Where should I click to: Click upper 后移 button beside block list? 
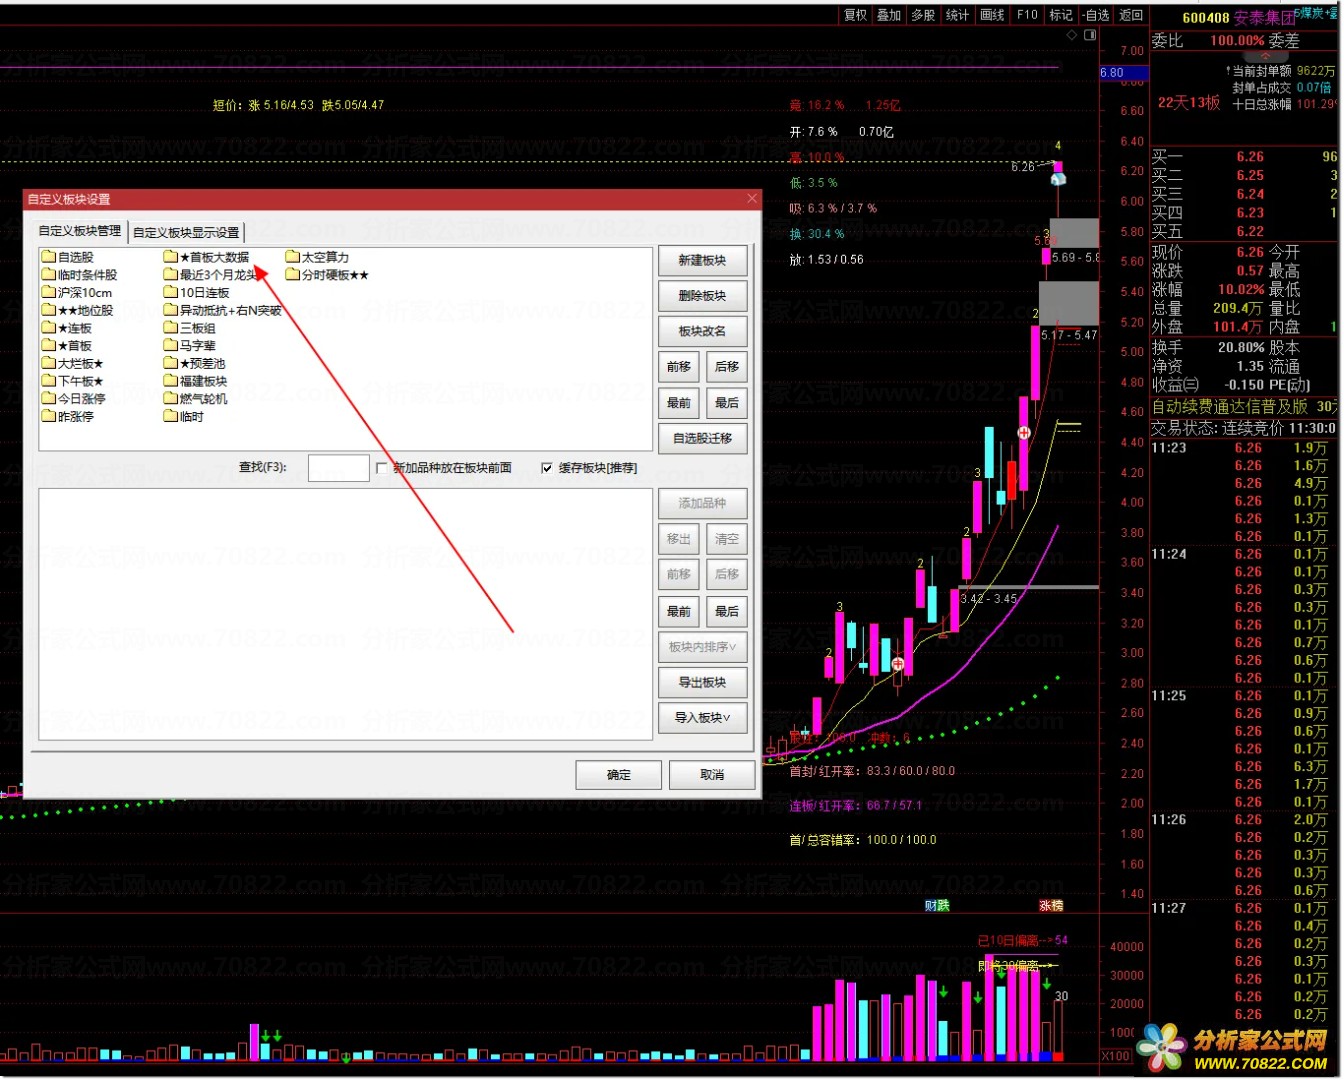point(727,367)
